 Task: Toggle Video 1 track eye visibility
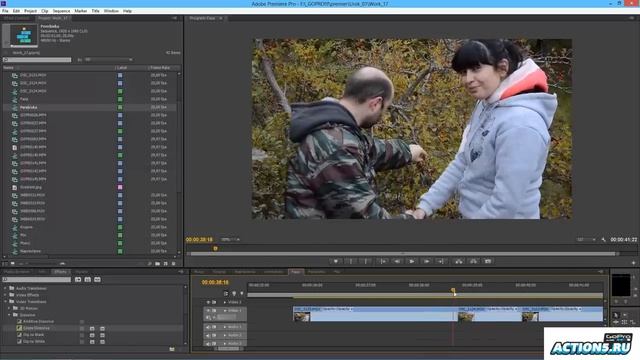208,311
